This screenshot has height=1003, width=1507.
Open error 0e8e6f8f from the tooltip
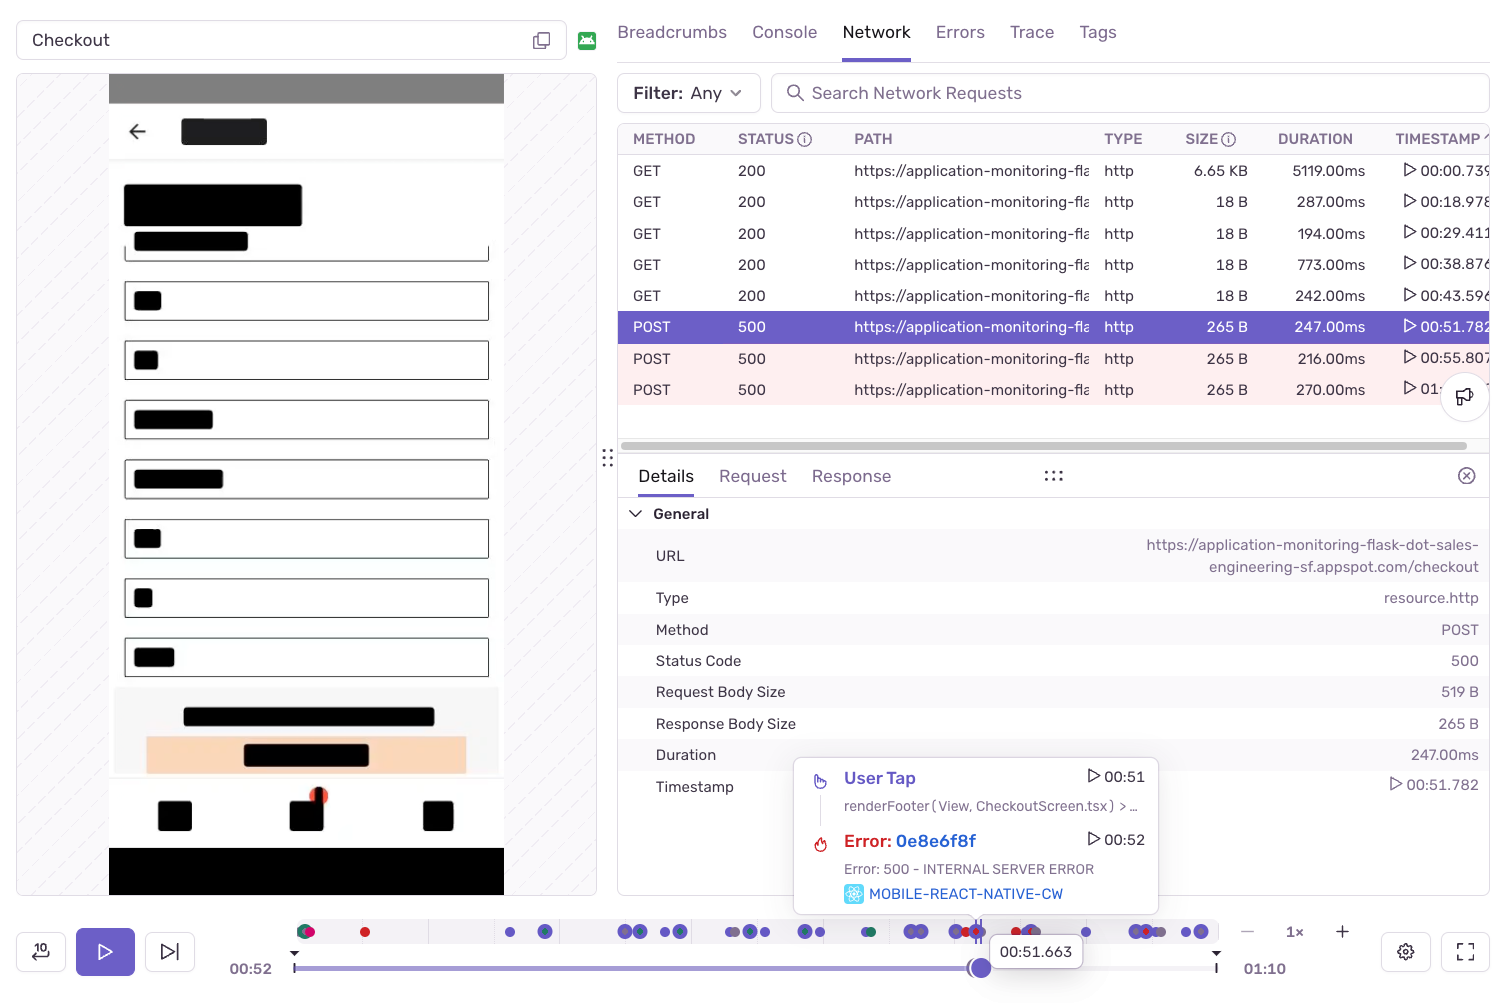936,841
